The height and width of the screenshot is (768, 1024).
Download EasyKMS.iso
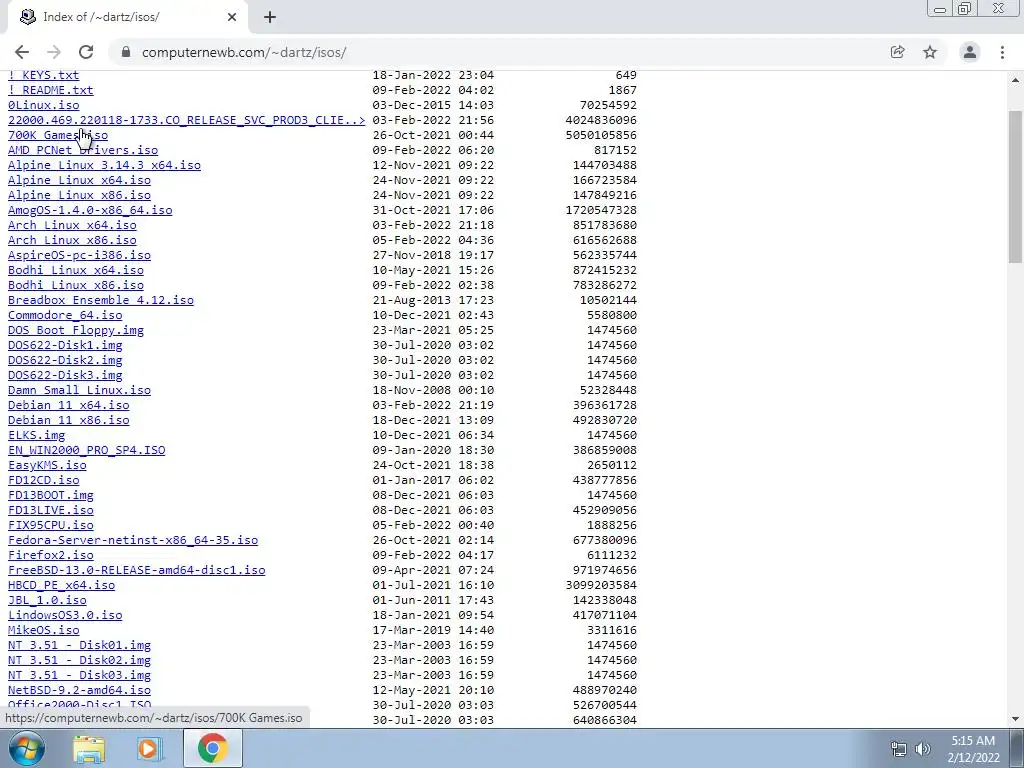pyautogui.click(x=47, y=466)
